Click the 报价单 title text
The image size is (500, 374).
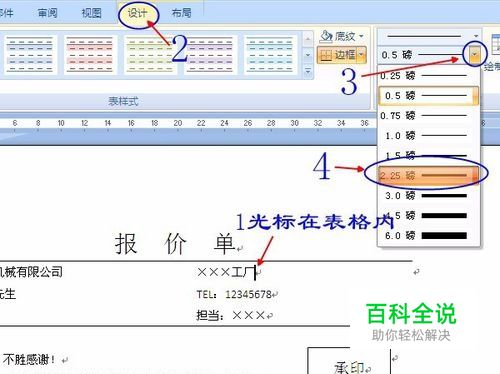point(175,244)
